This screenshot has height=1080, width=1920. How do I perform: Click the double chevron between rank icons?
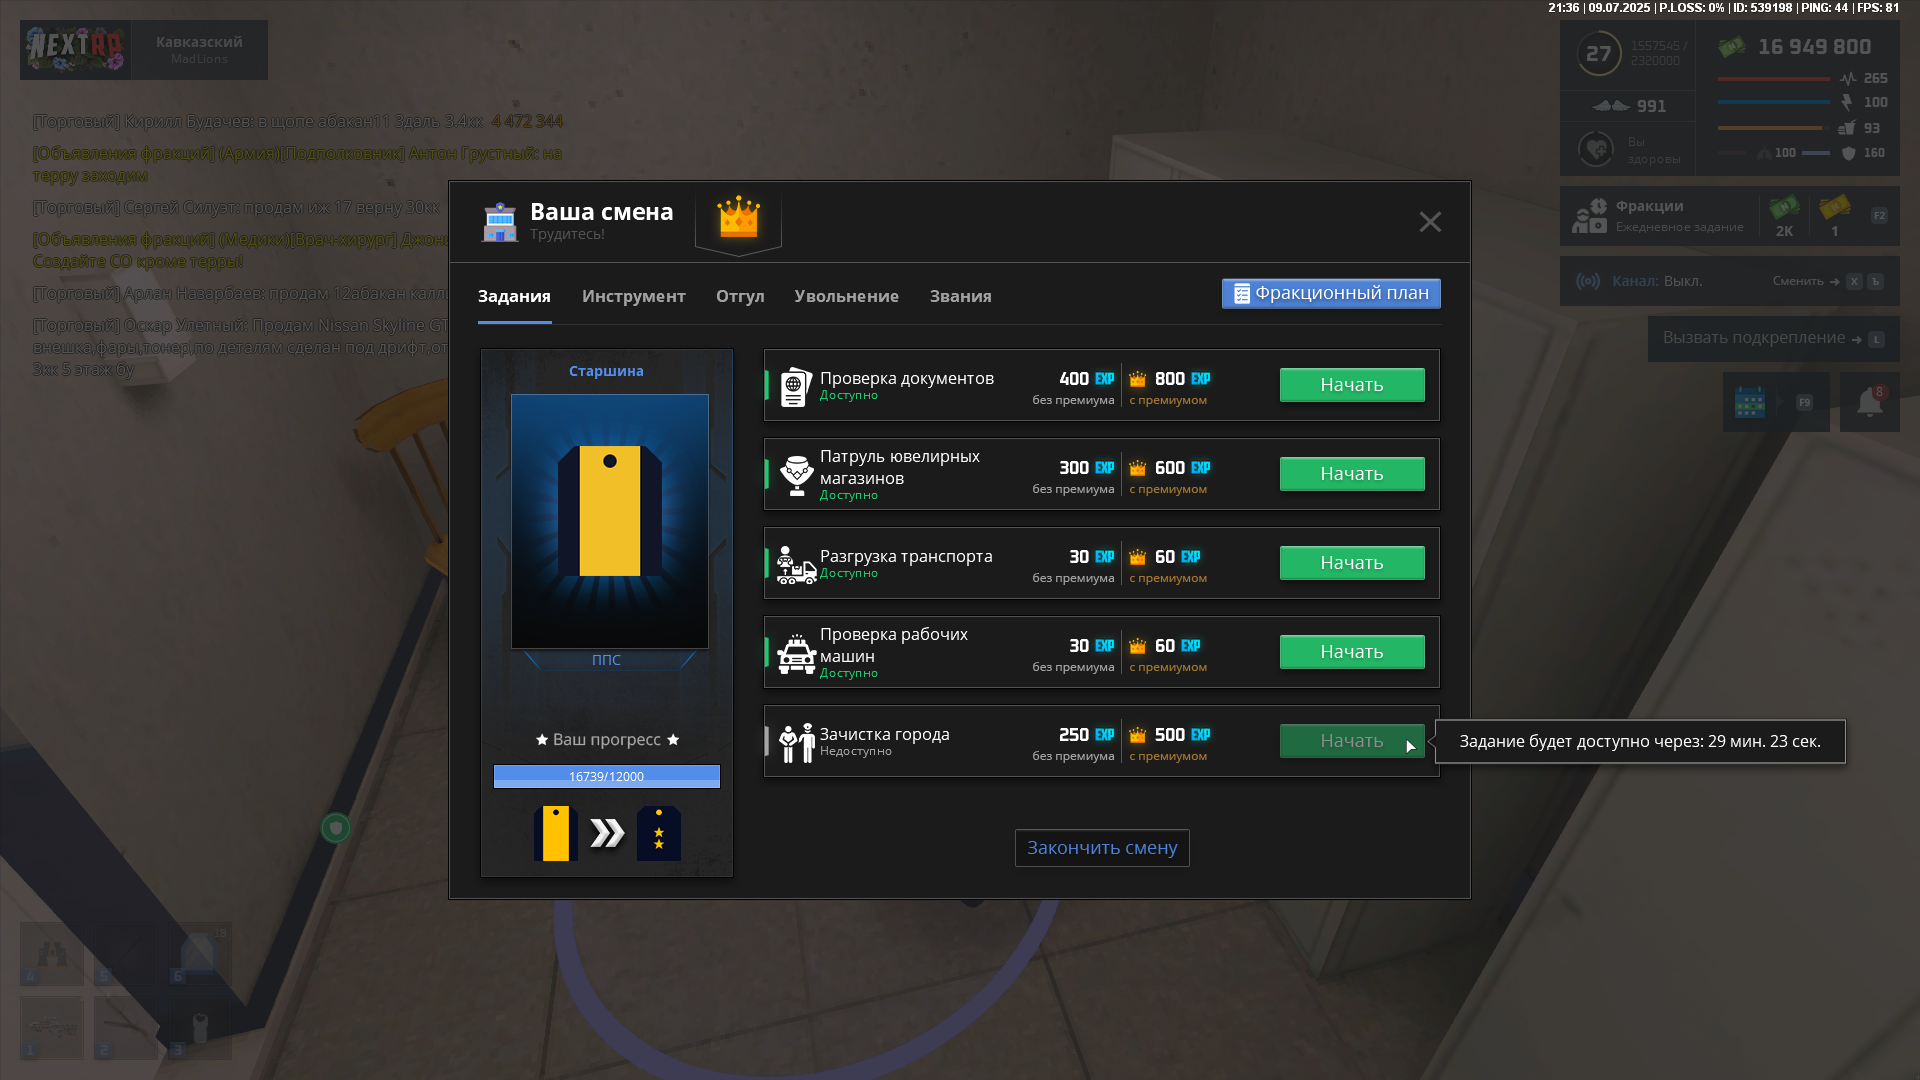pyautogui.click(x=607, y=833)
